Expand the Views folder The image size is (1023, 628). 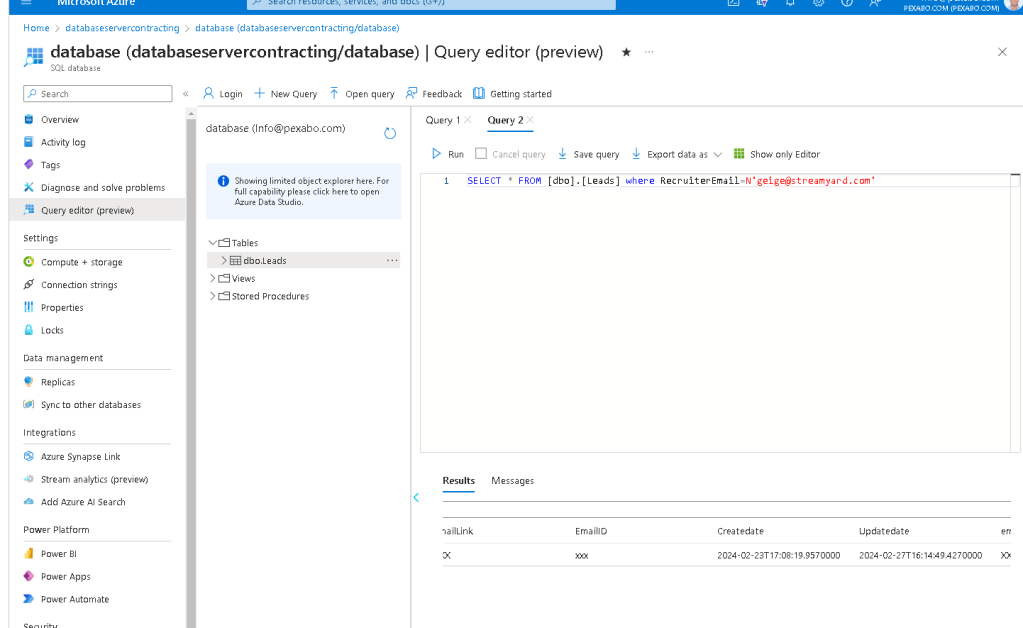(x=213, y=278)
